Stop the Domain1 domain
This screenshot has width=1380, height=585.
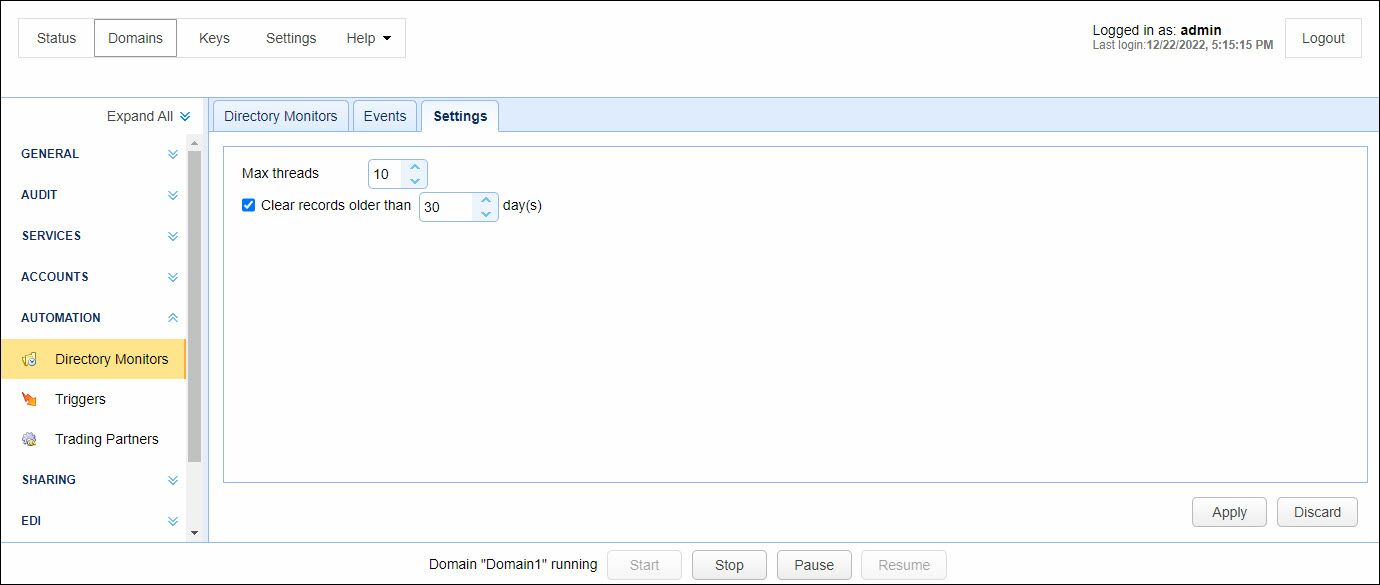click(x=729, y=565)
